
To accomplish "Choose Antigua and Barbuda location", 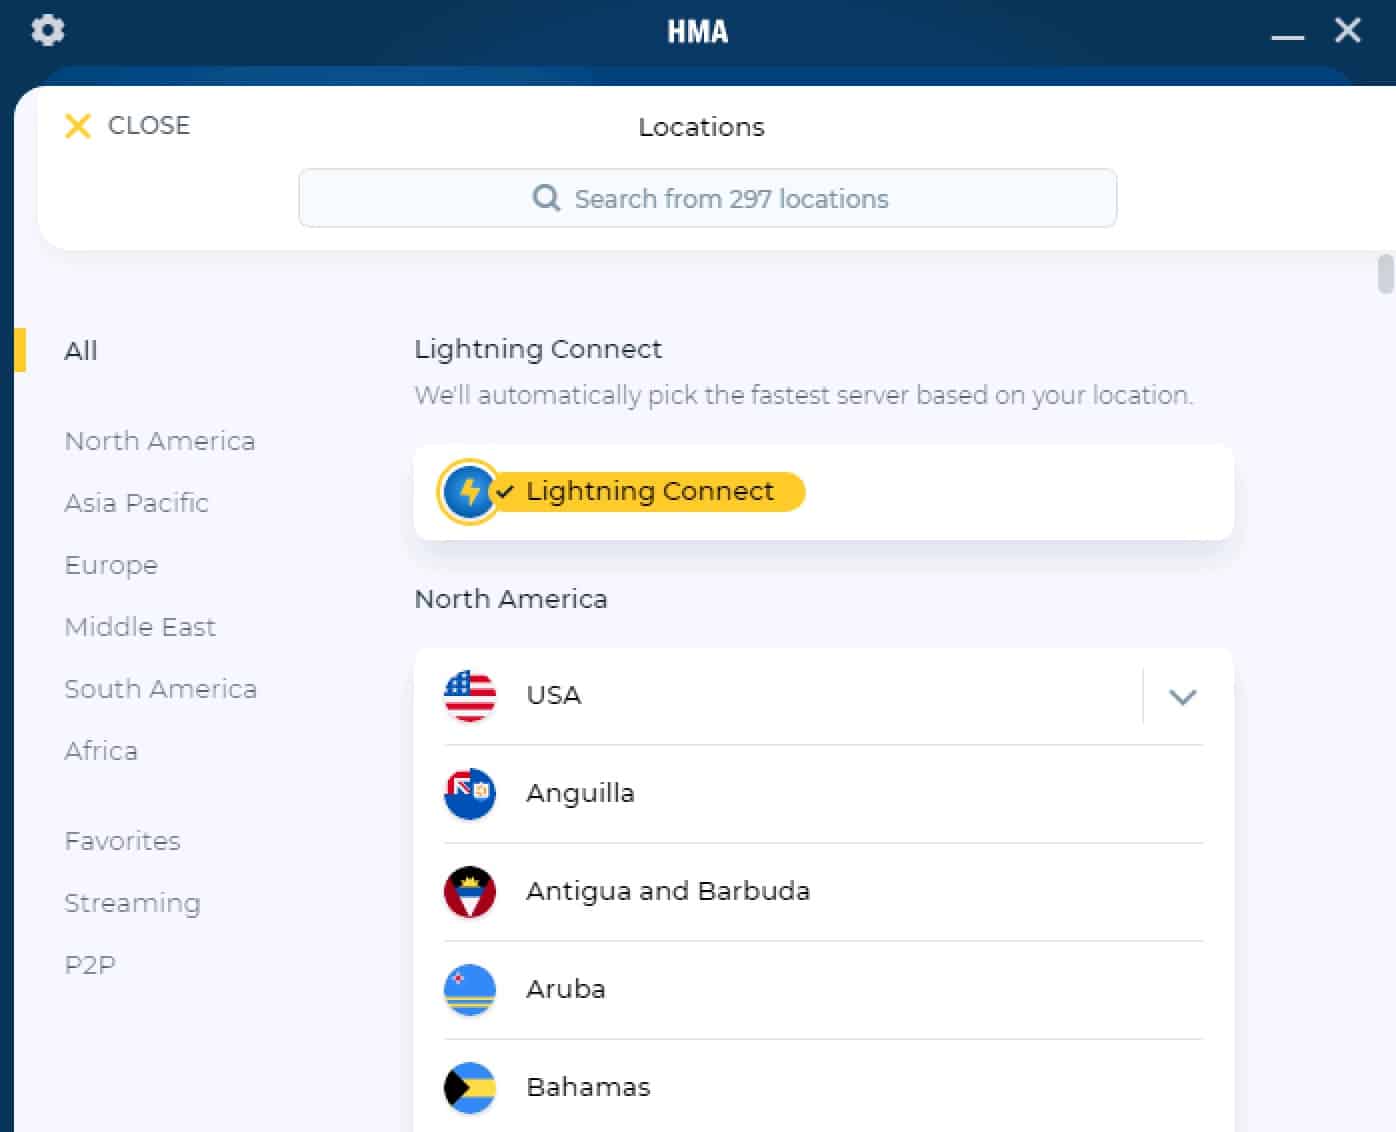I will tap(823, 891).
